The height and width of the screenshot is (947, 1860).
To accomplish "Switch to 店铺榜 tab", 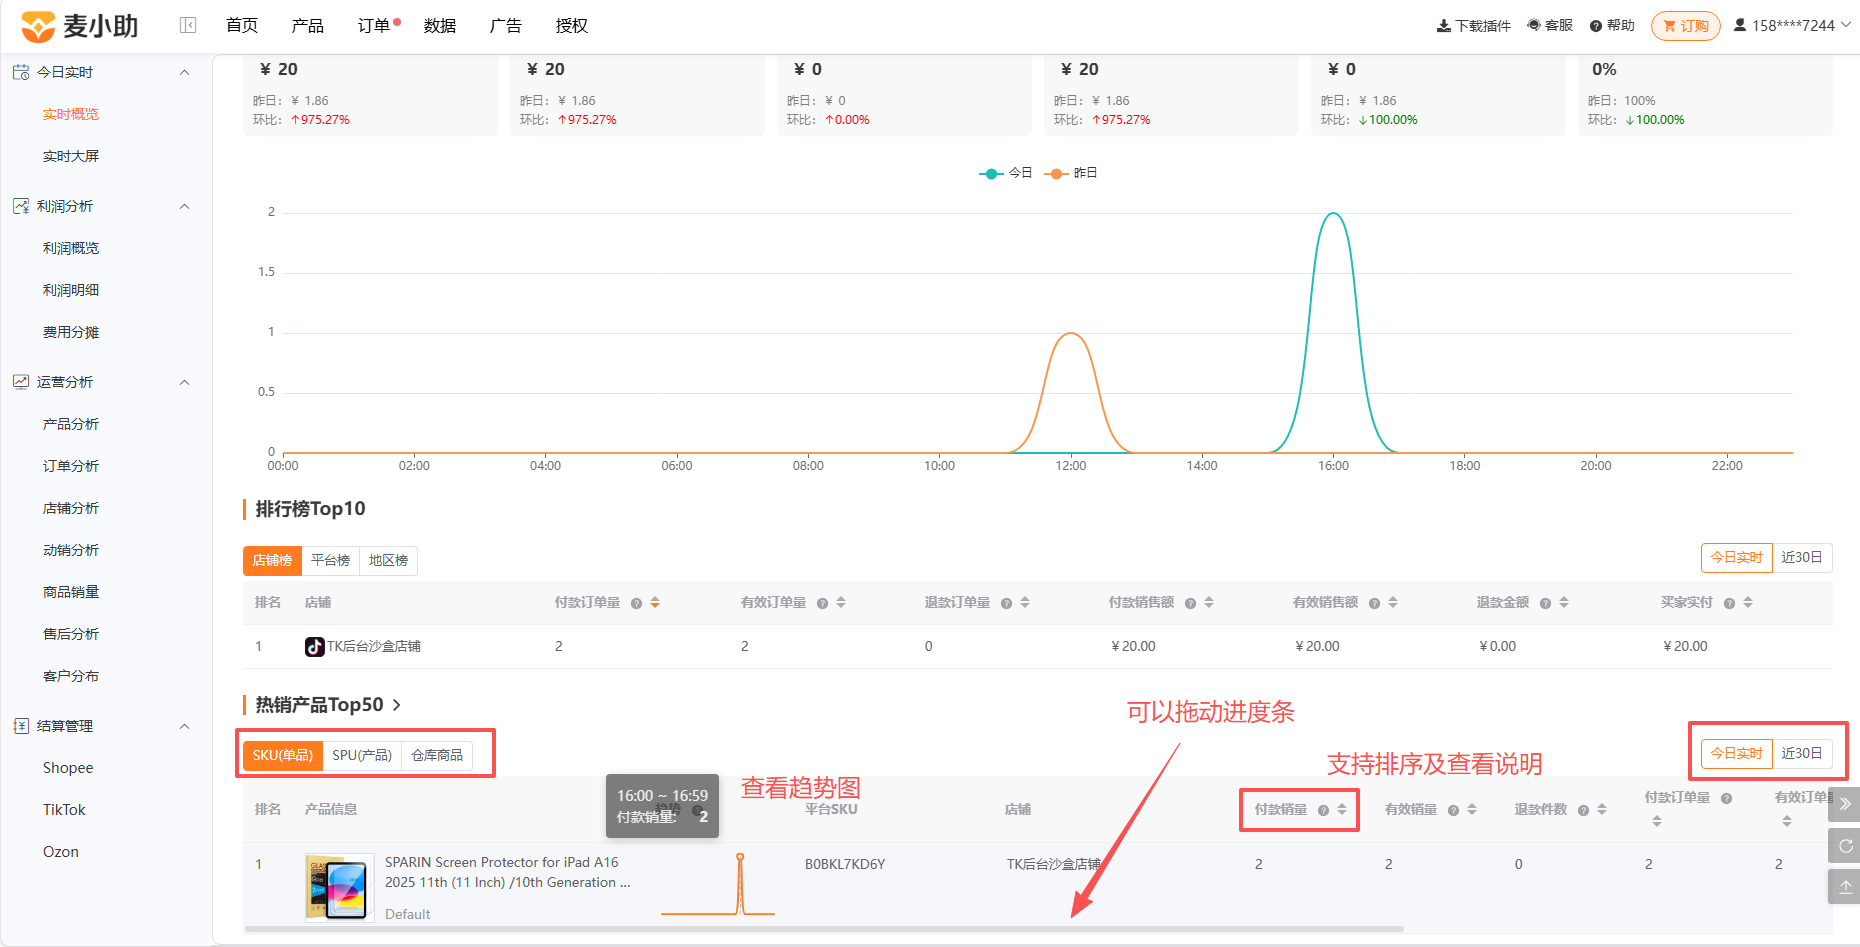I will coord(272,561).
